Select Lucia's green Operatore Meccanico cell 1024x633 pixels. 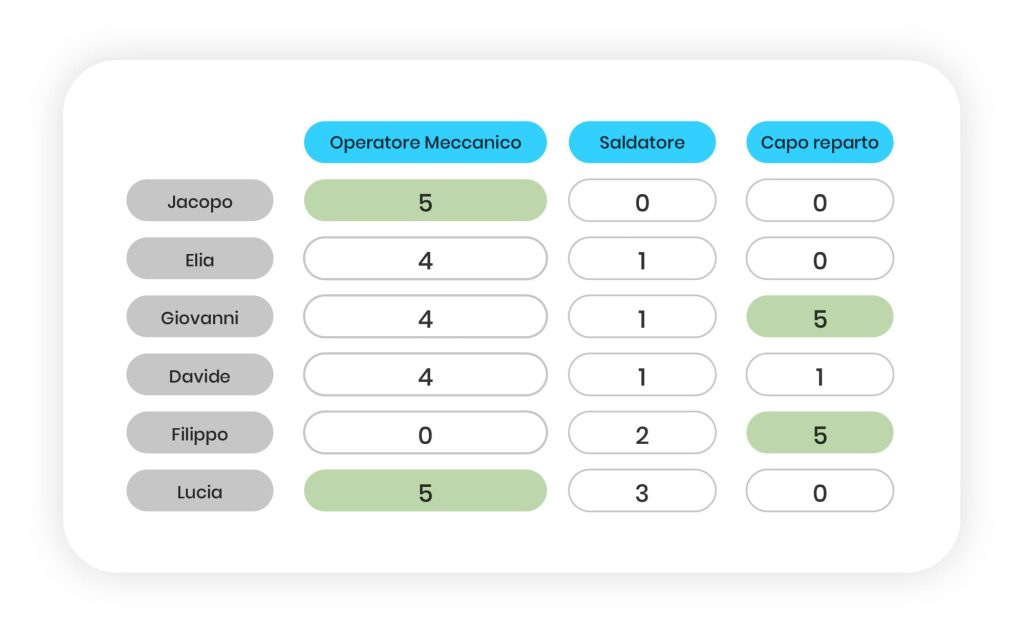(x=425, y=491)
